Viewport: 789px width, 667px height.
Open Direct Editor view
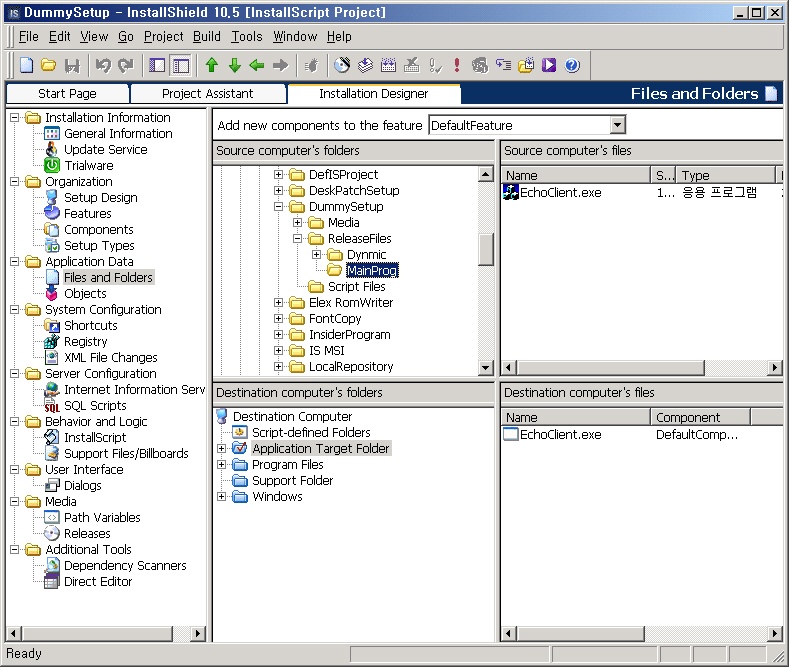pos(98,582)
